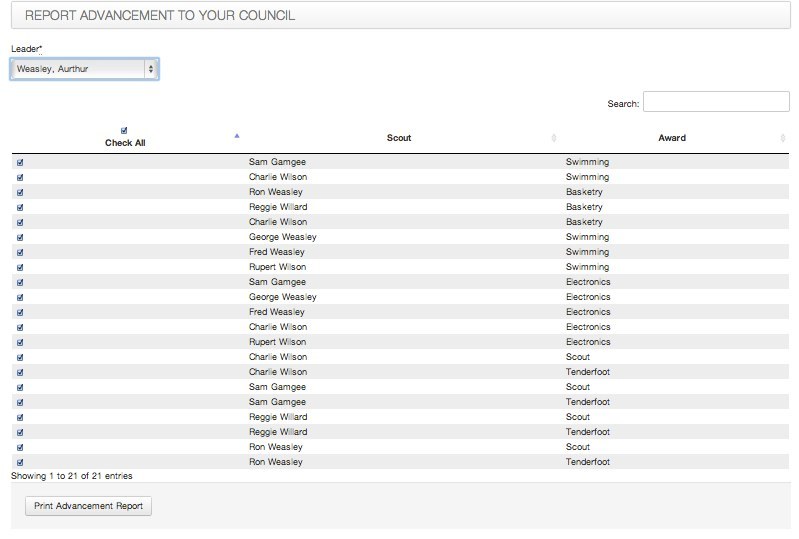Uncheck Charlie Wilson Scout row checkbox

click(20, 357)
